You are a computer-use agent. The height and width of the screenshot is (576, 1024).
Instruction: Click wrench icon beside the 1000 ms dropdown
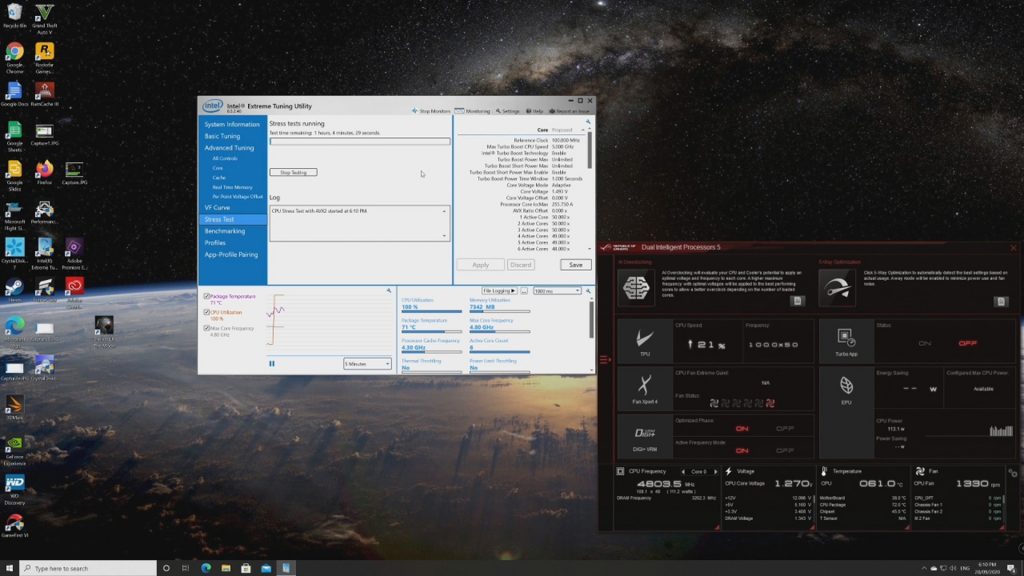(x=588, y=291)
